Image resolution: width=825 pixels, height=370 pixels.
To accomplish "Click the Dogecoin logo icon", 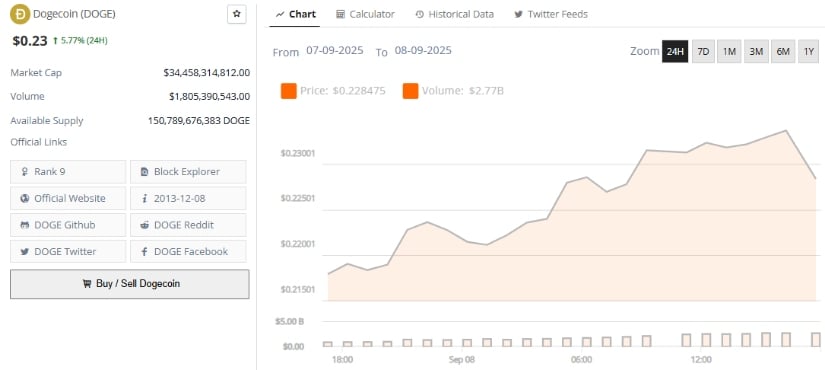I will pos(20,14).
